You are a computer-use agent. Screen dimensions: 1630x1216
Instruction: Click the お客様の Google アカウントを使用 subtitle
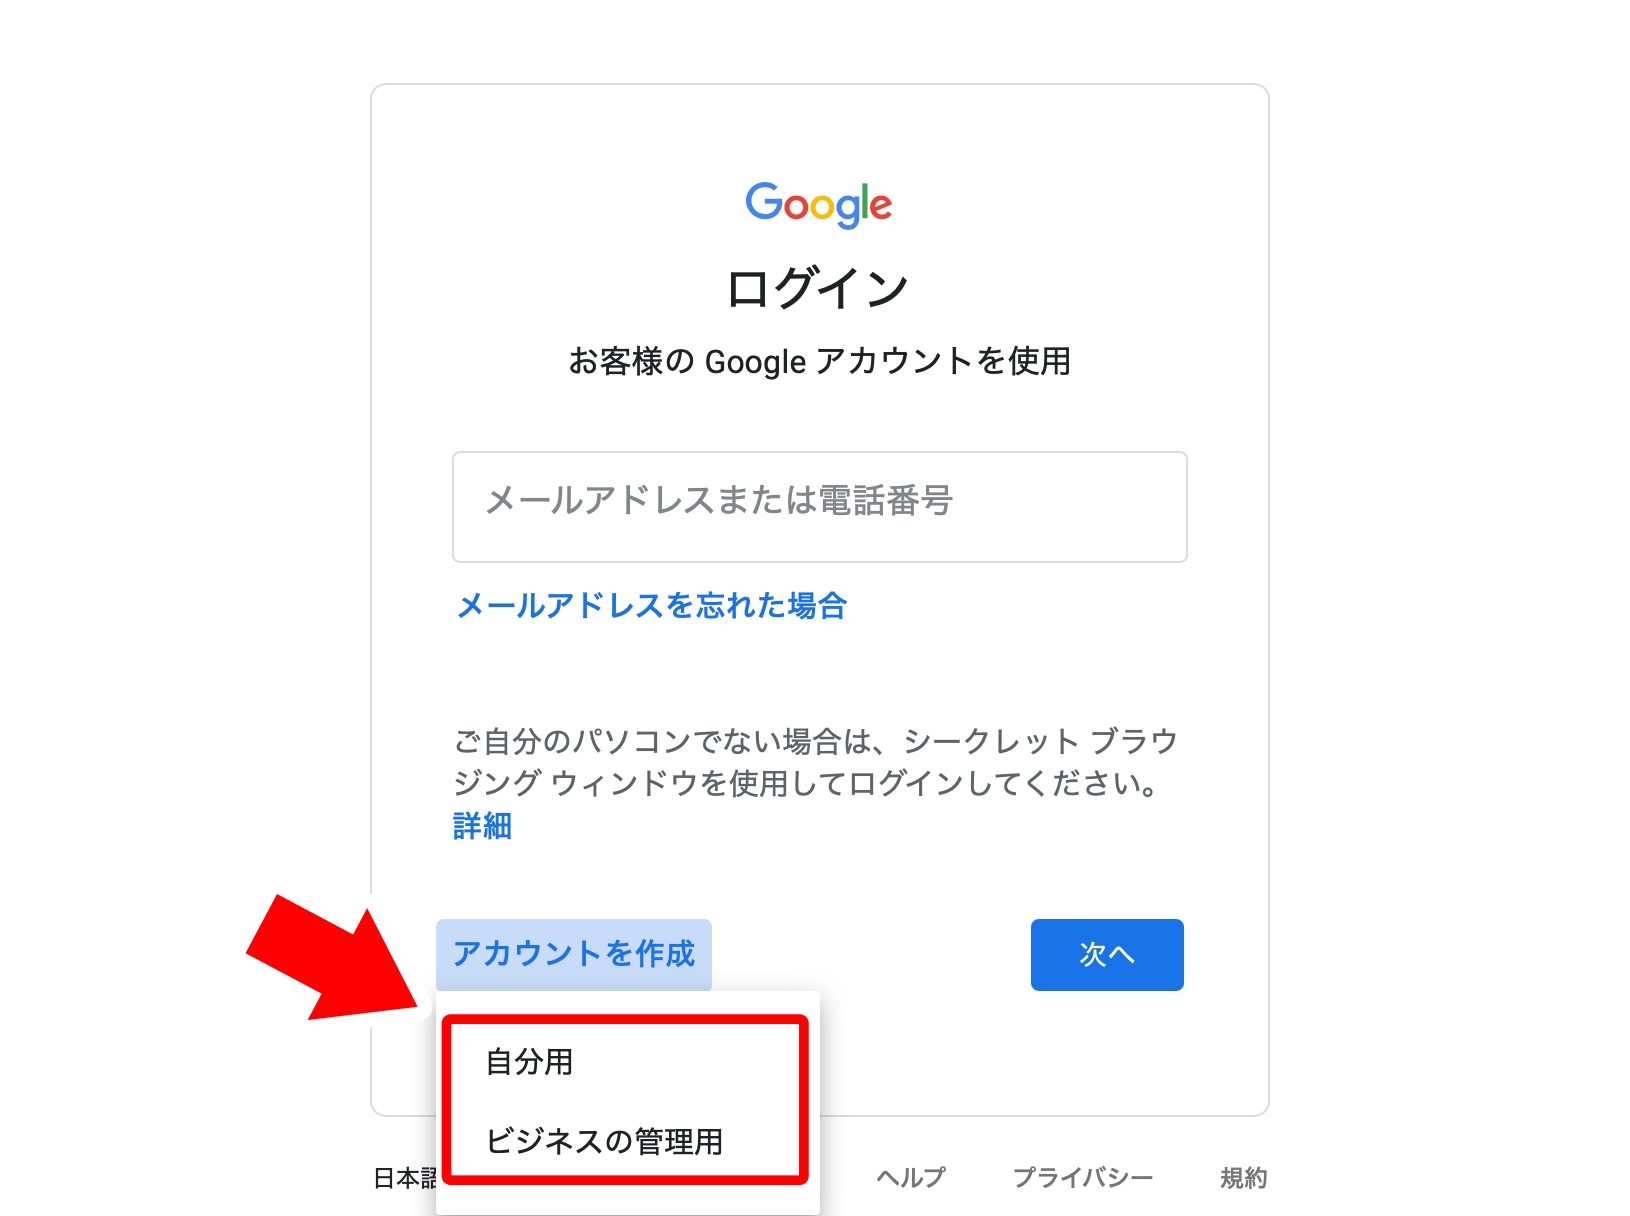click(819, 361)
